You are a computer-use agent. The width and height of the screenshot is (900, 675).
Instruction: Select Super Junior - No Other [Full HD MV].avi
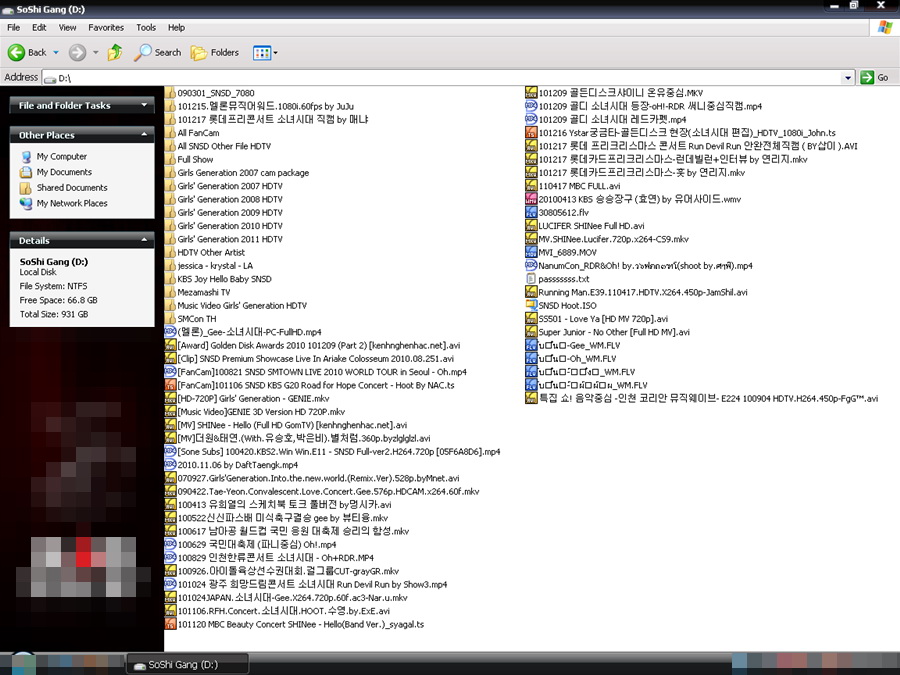tap(614, 332)
